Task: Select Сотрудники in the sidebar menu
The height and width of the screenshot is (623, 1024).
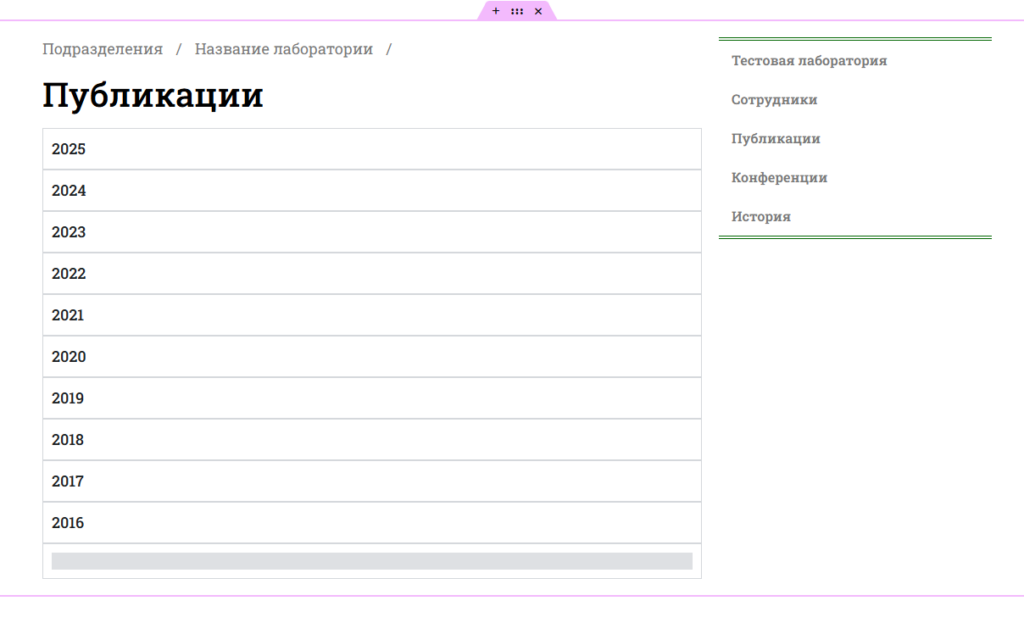Action: tap(774, 100)
